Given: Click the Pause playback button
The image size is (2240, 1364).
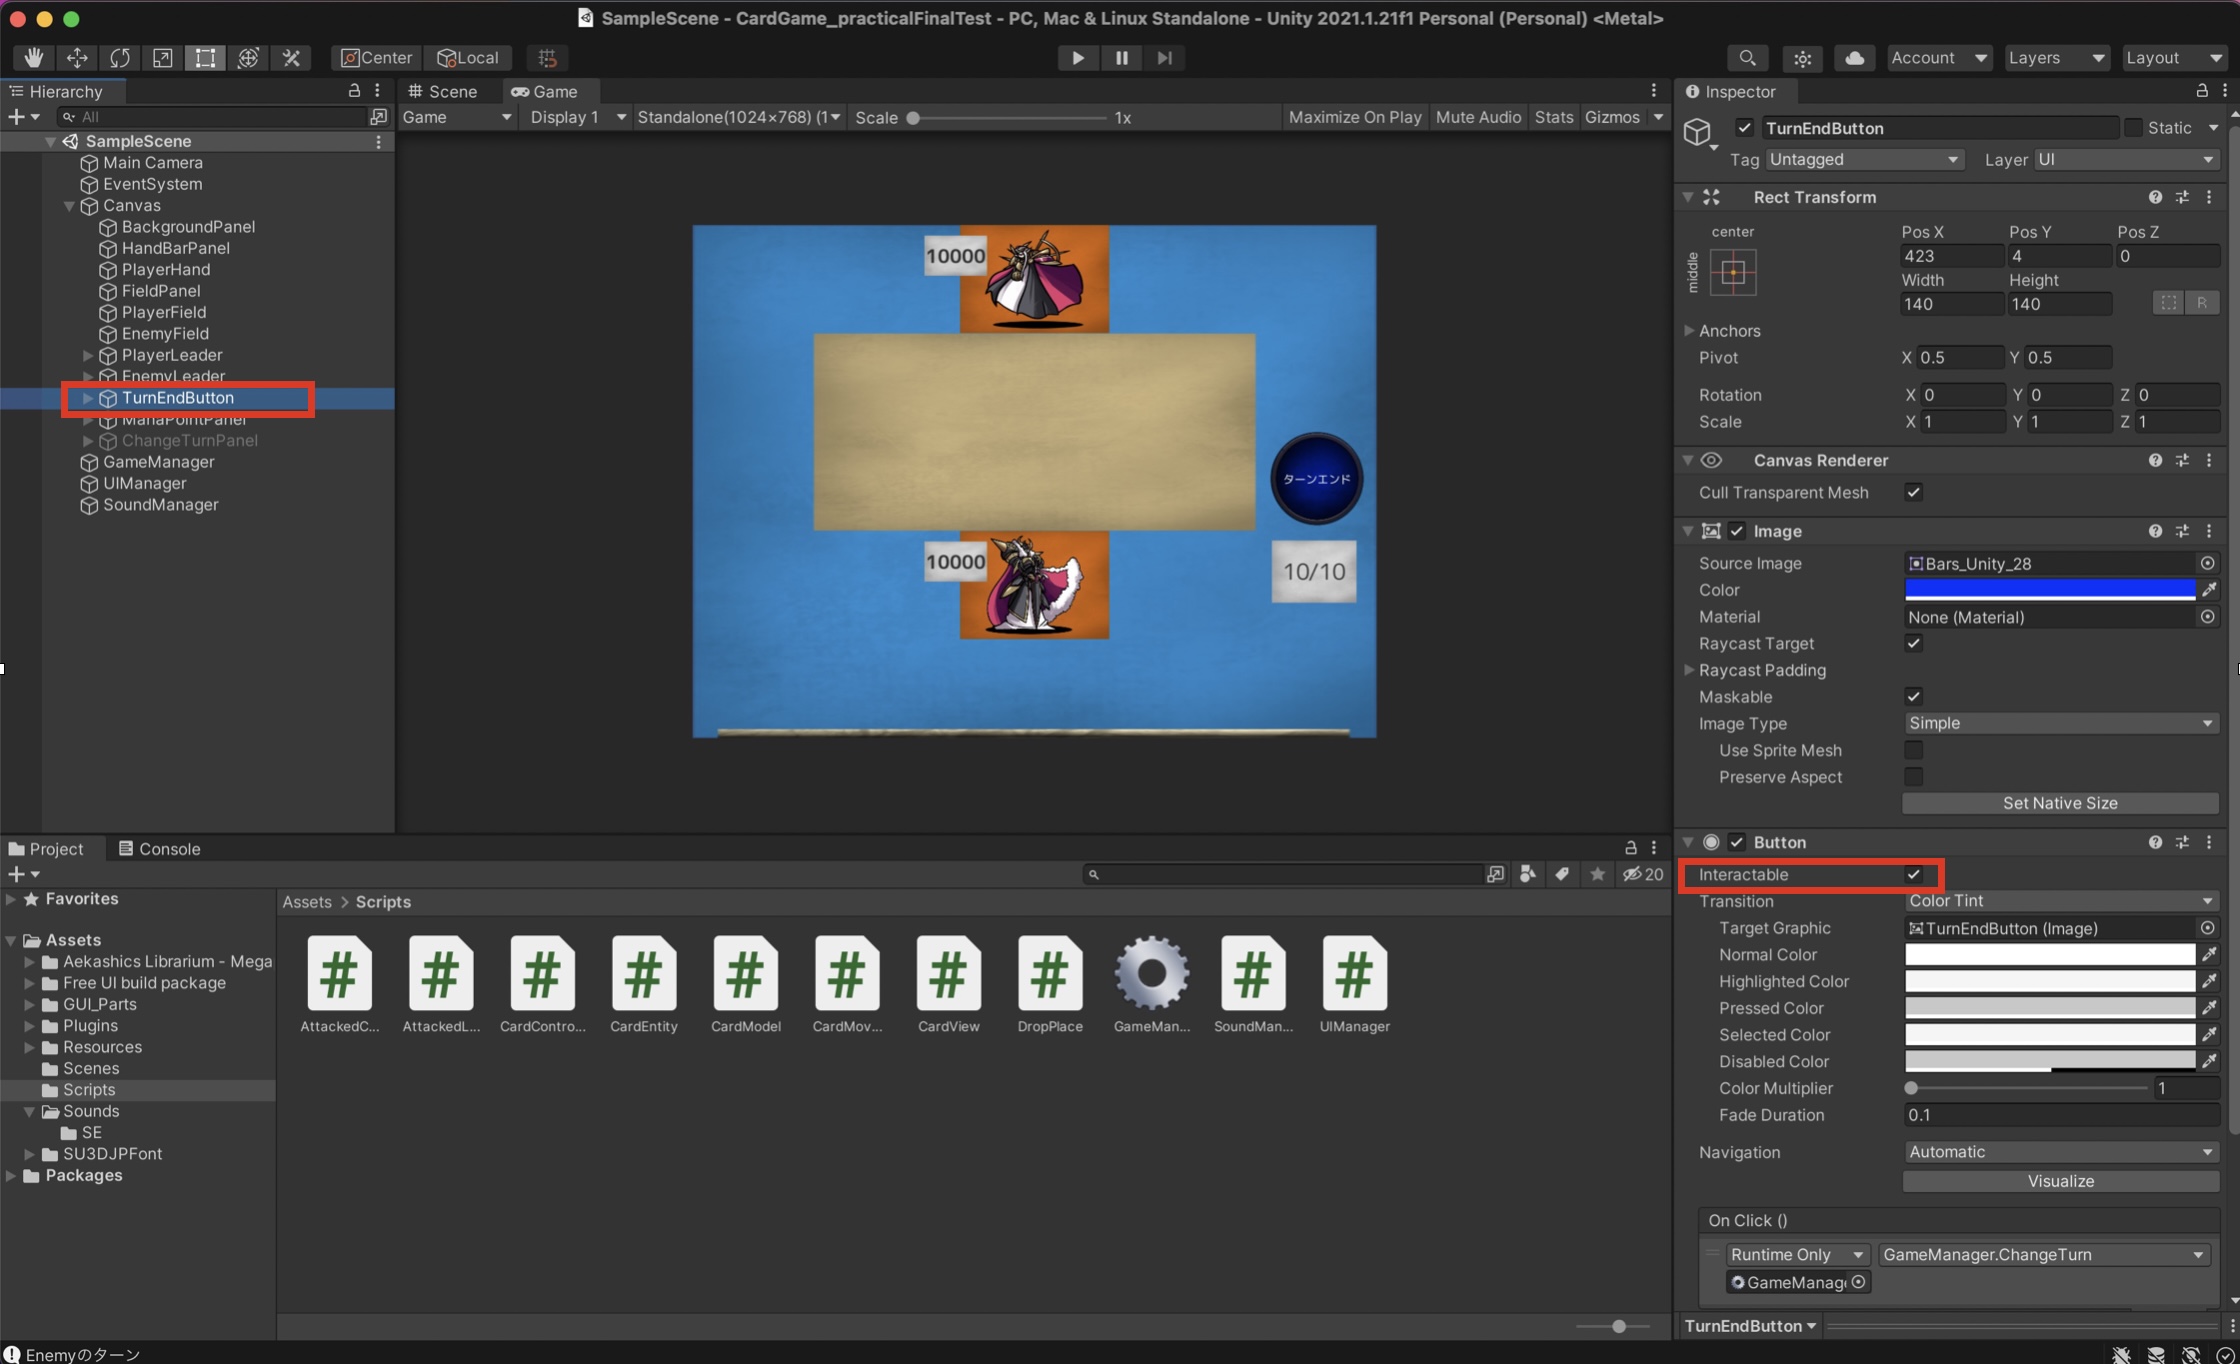Looking at the screenshot, I should (1121, 58).
